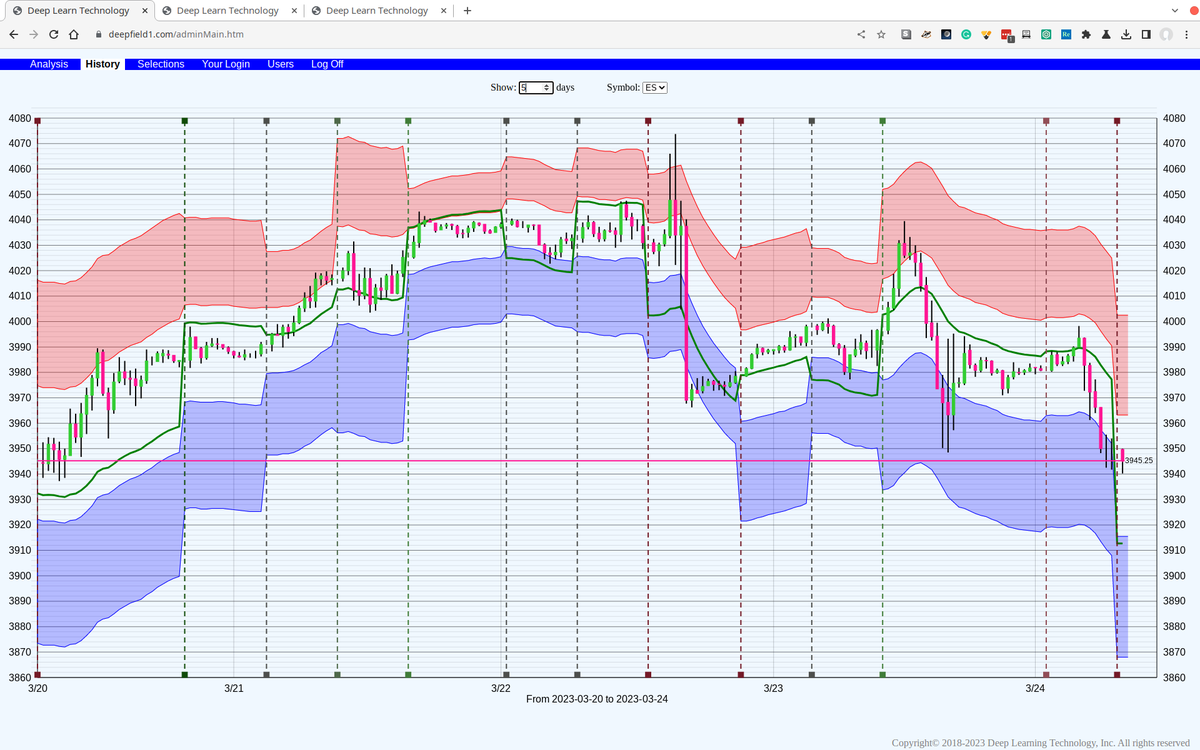
Task: Open the red extension with the badge
Action: pos(1007,35)
